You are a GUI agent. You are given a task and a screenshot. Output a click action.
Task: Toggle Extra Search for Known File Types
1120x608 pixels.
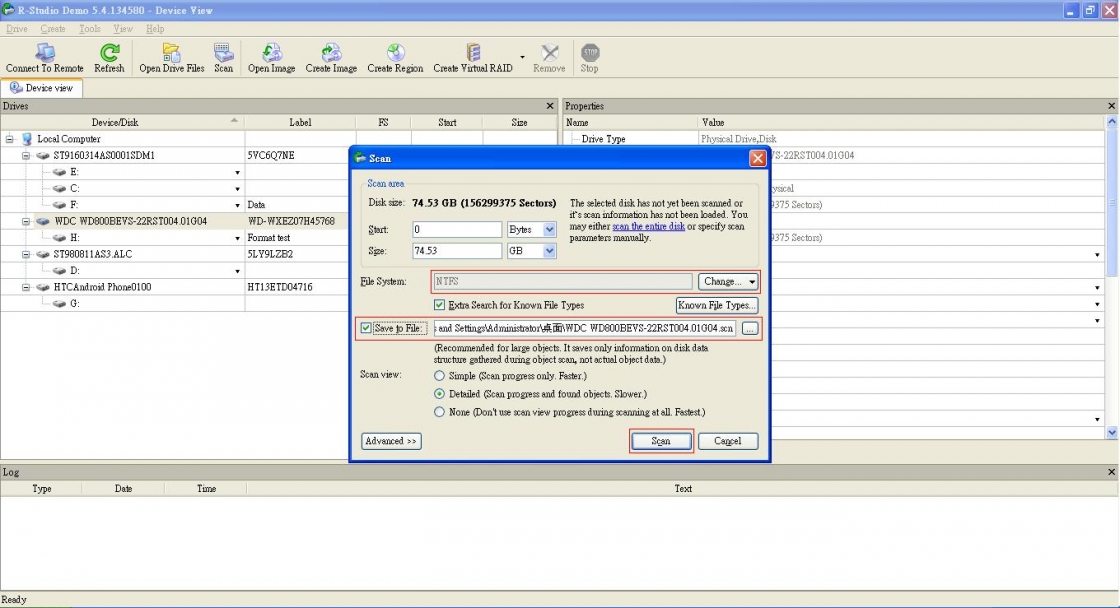tap(439, 305)
